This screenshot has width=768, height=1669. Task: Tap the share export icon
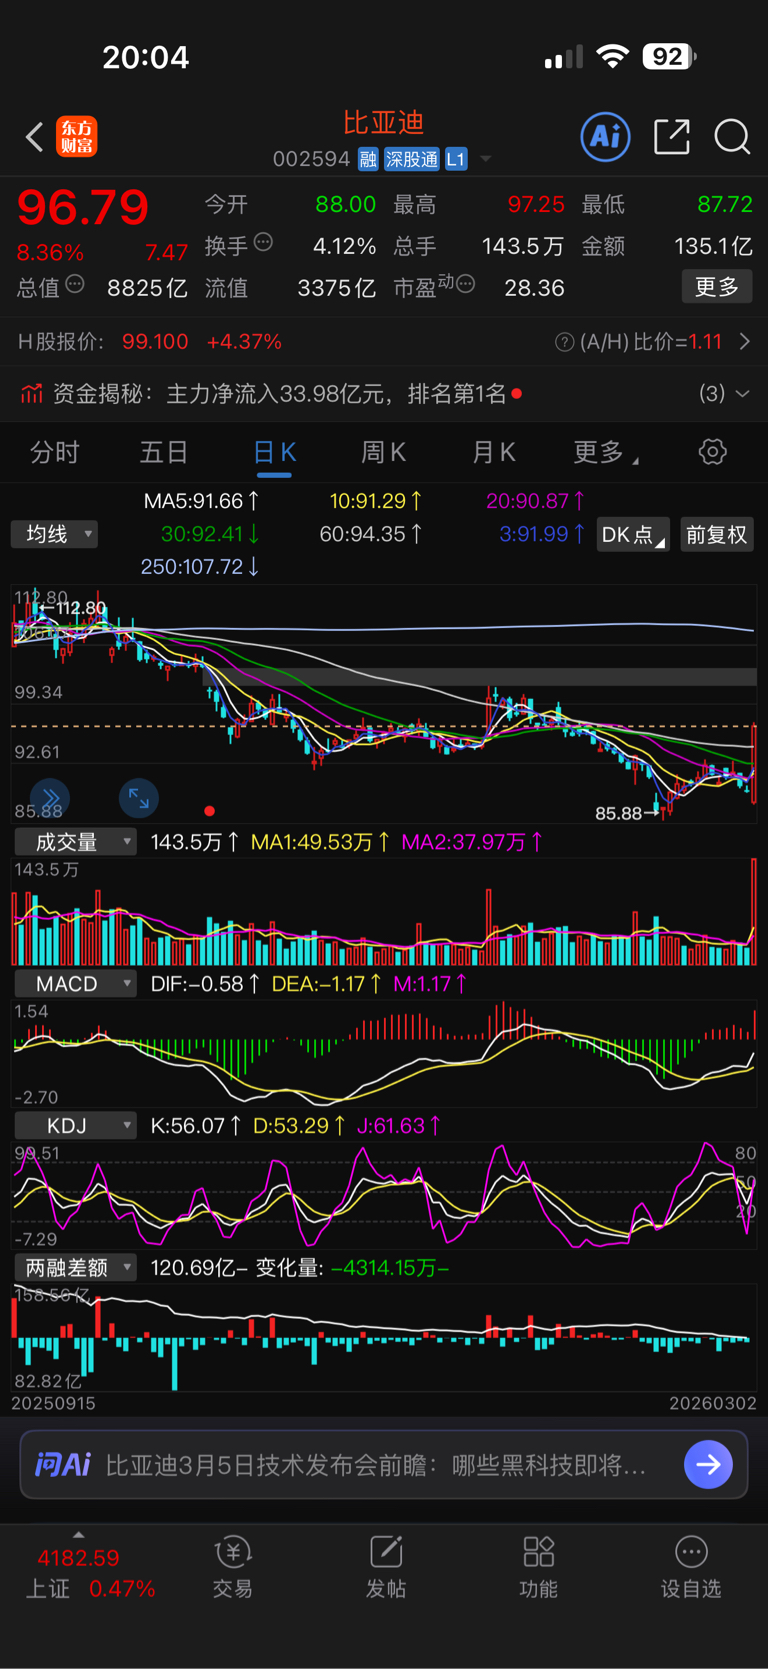(x=672, y=136)
